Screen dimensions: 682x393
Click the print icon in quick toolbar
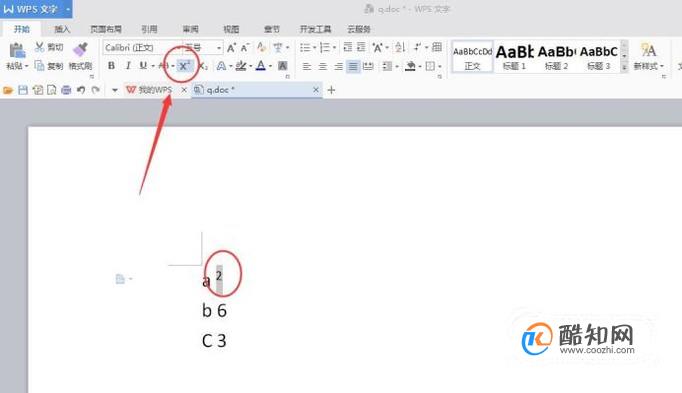[66, 90]
